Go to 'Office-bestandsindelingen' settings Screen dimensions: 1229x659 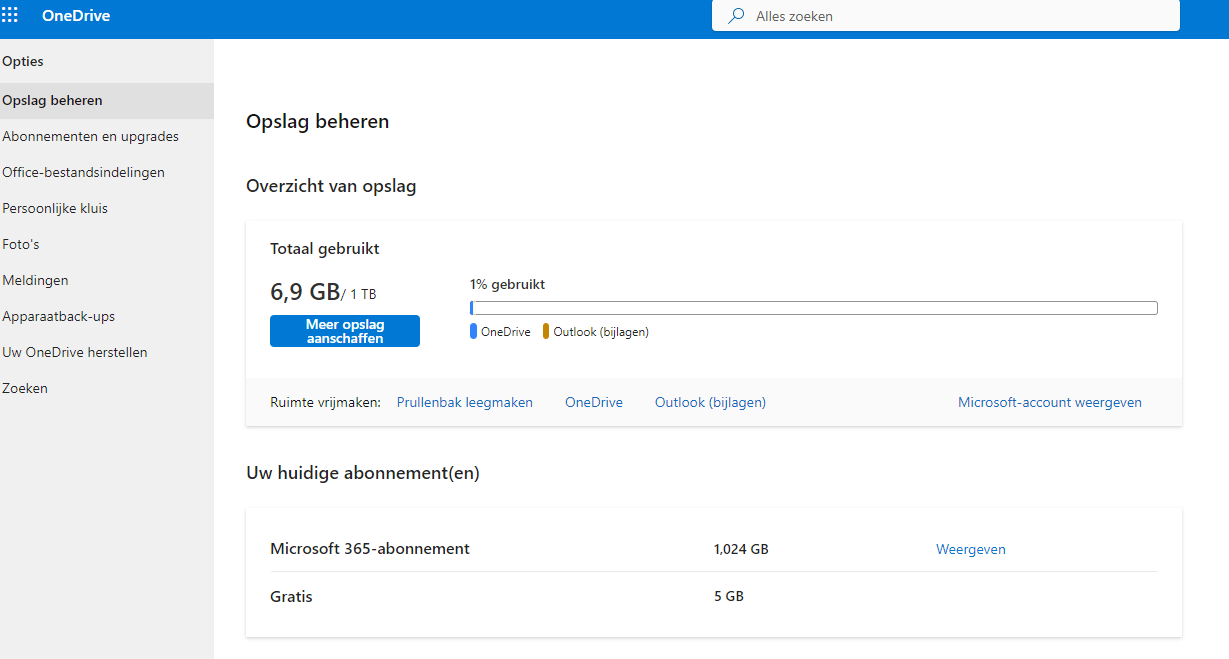[107, 172]
